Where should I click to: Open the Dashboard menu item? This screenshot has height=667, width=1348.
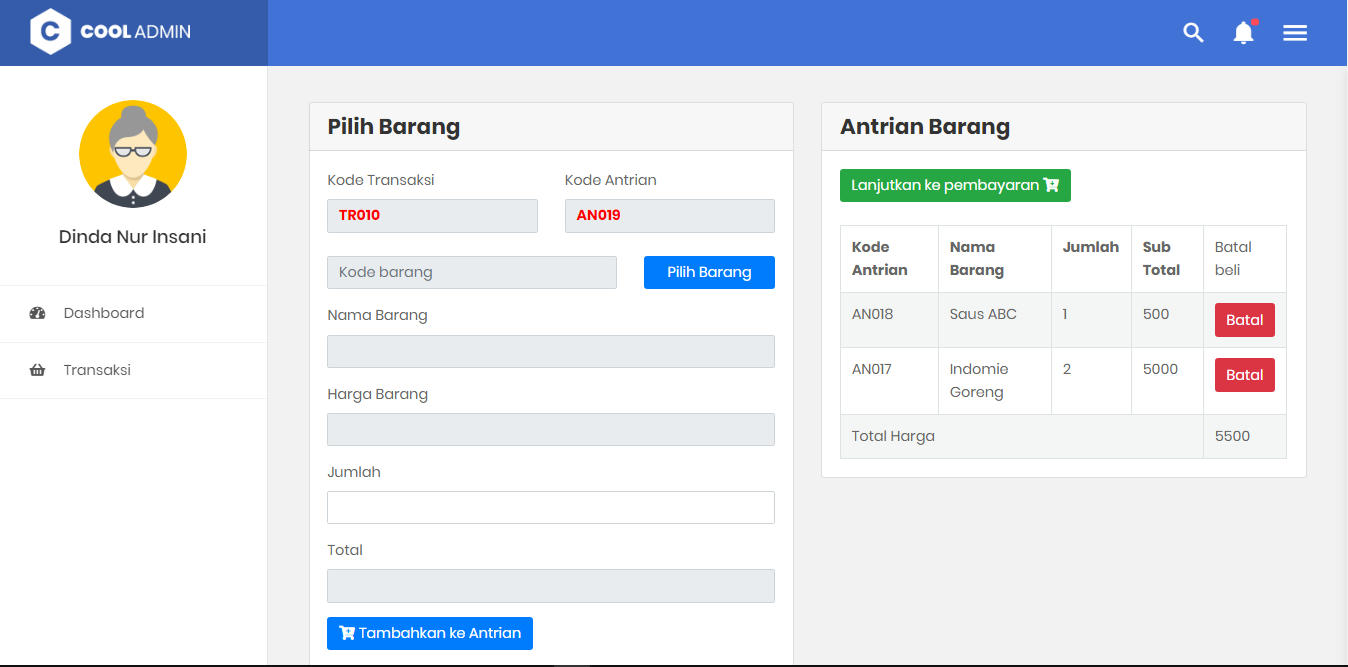pos(102,312)
